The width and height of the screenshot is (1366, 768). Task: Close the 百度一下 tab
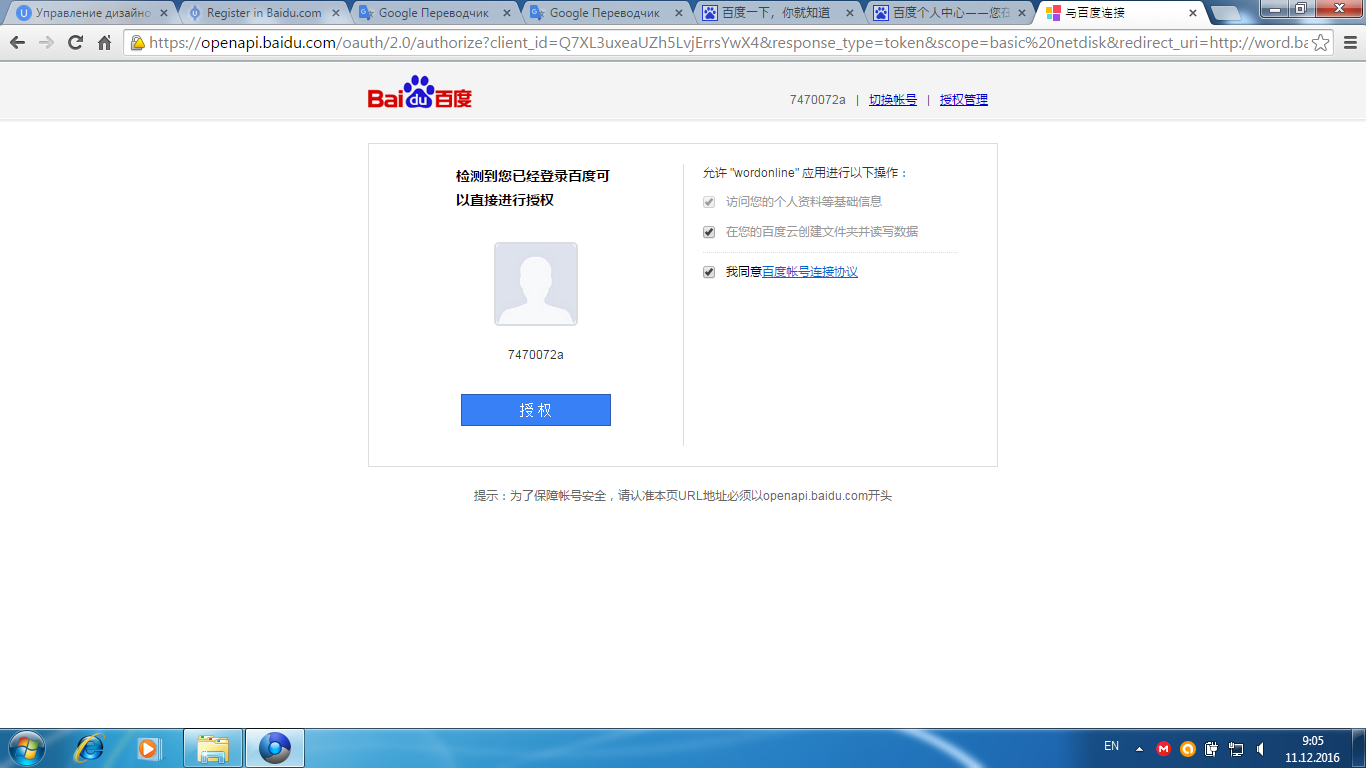[x=849, y=13]
